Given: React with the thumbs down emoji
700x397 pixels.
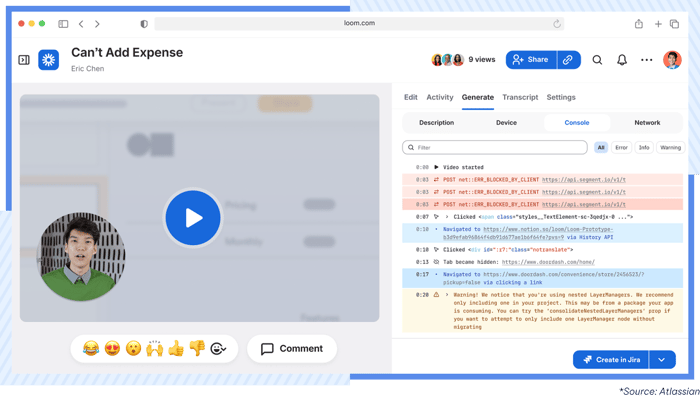Looking at the screenshot, I should click(197, 348).
